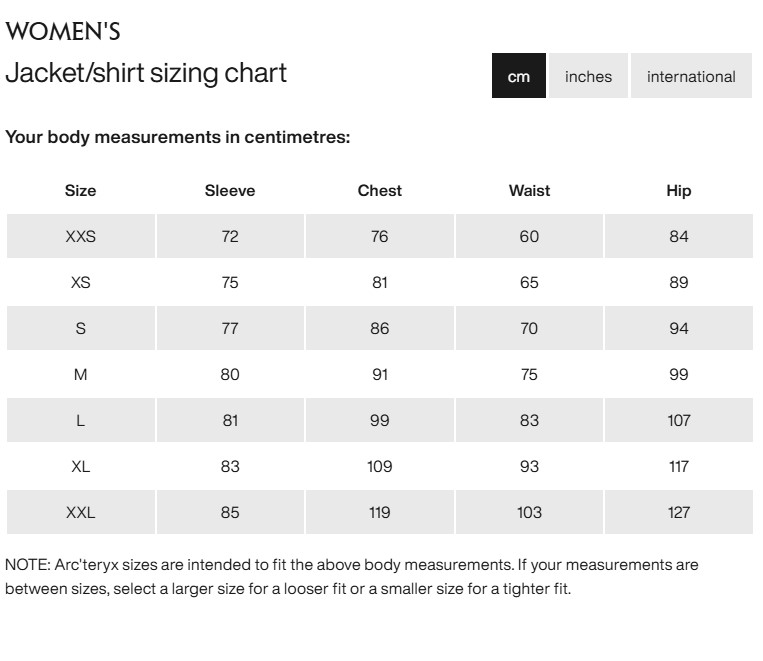Click the Hip column header

coord(679,191)
